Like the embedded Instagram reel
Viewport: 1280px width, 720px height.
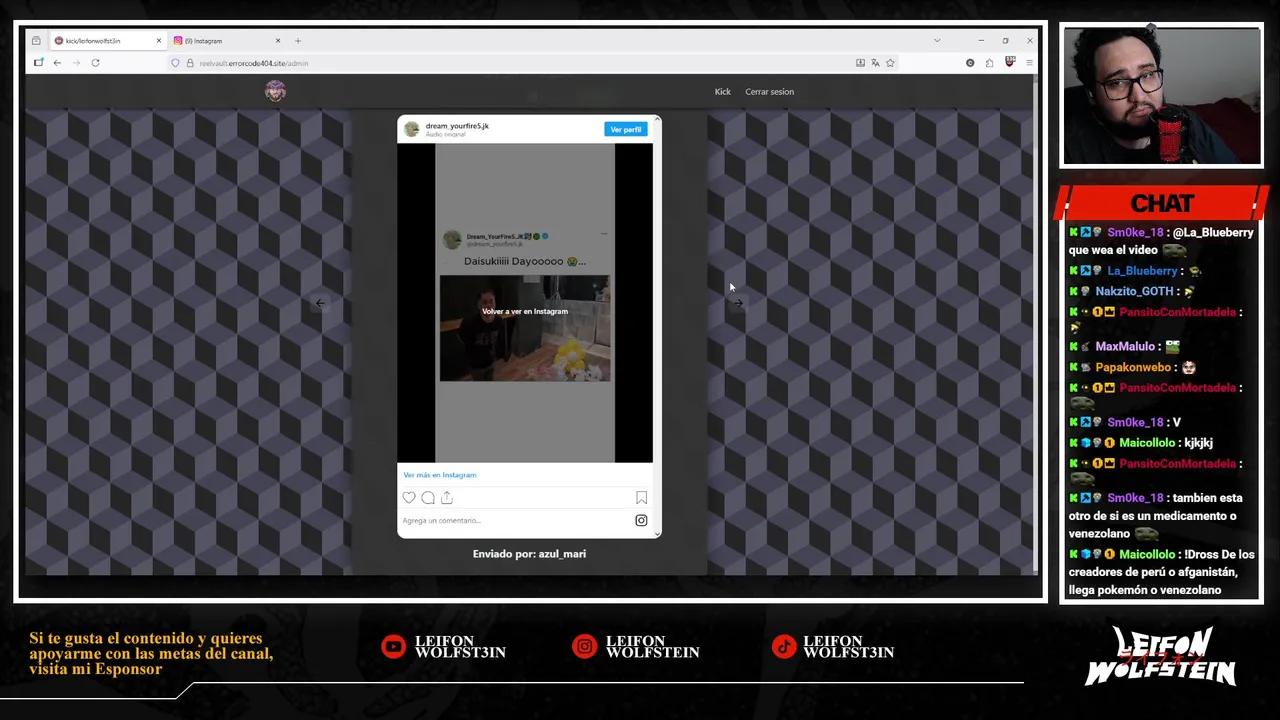tap(409, 498)
